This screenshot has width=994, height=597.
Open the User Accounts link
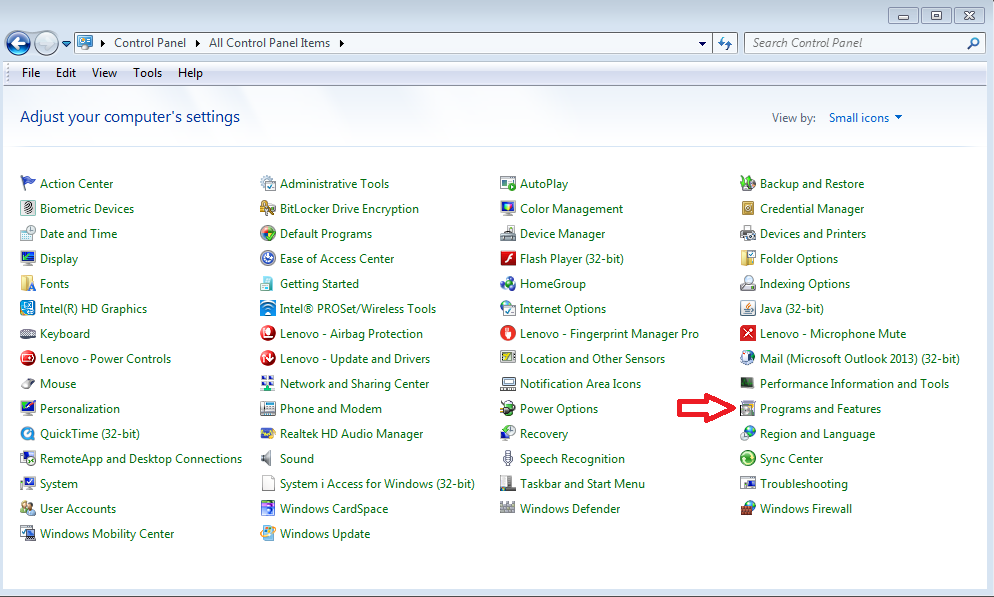[78, 509]
